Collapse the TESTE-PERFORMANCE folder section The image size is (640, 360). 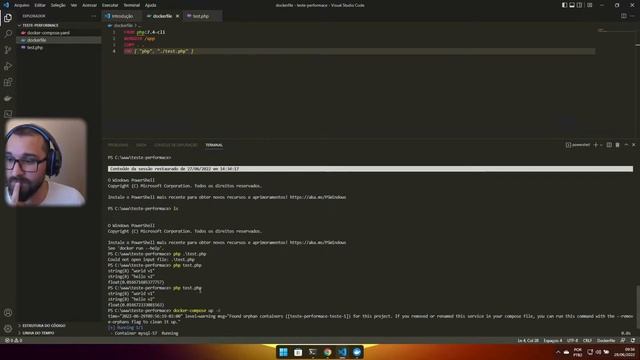(x=59, y=25)
